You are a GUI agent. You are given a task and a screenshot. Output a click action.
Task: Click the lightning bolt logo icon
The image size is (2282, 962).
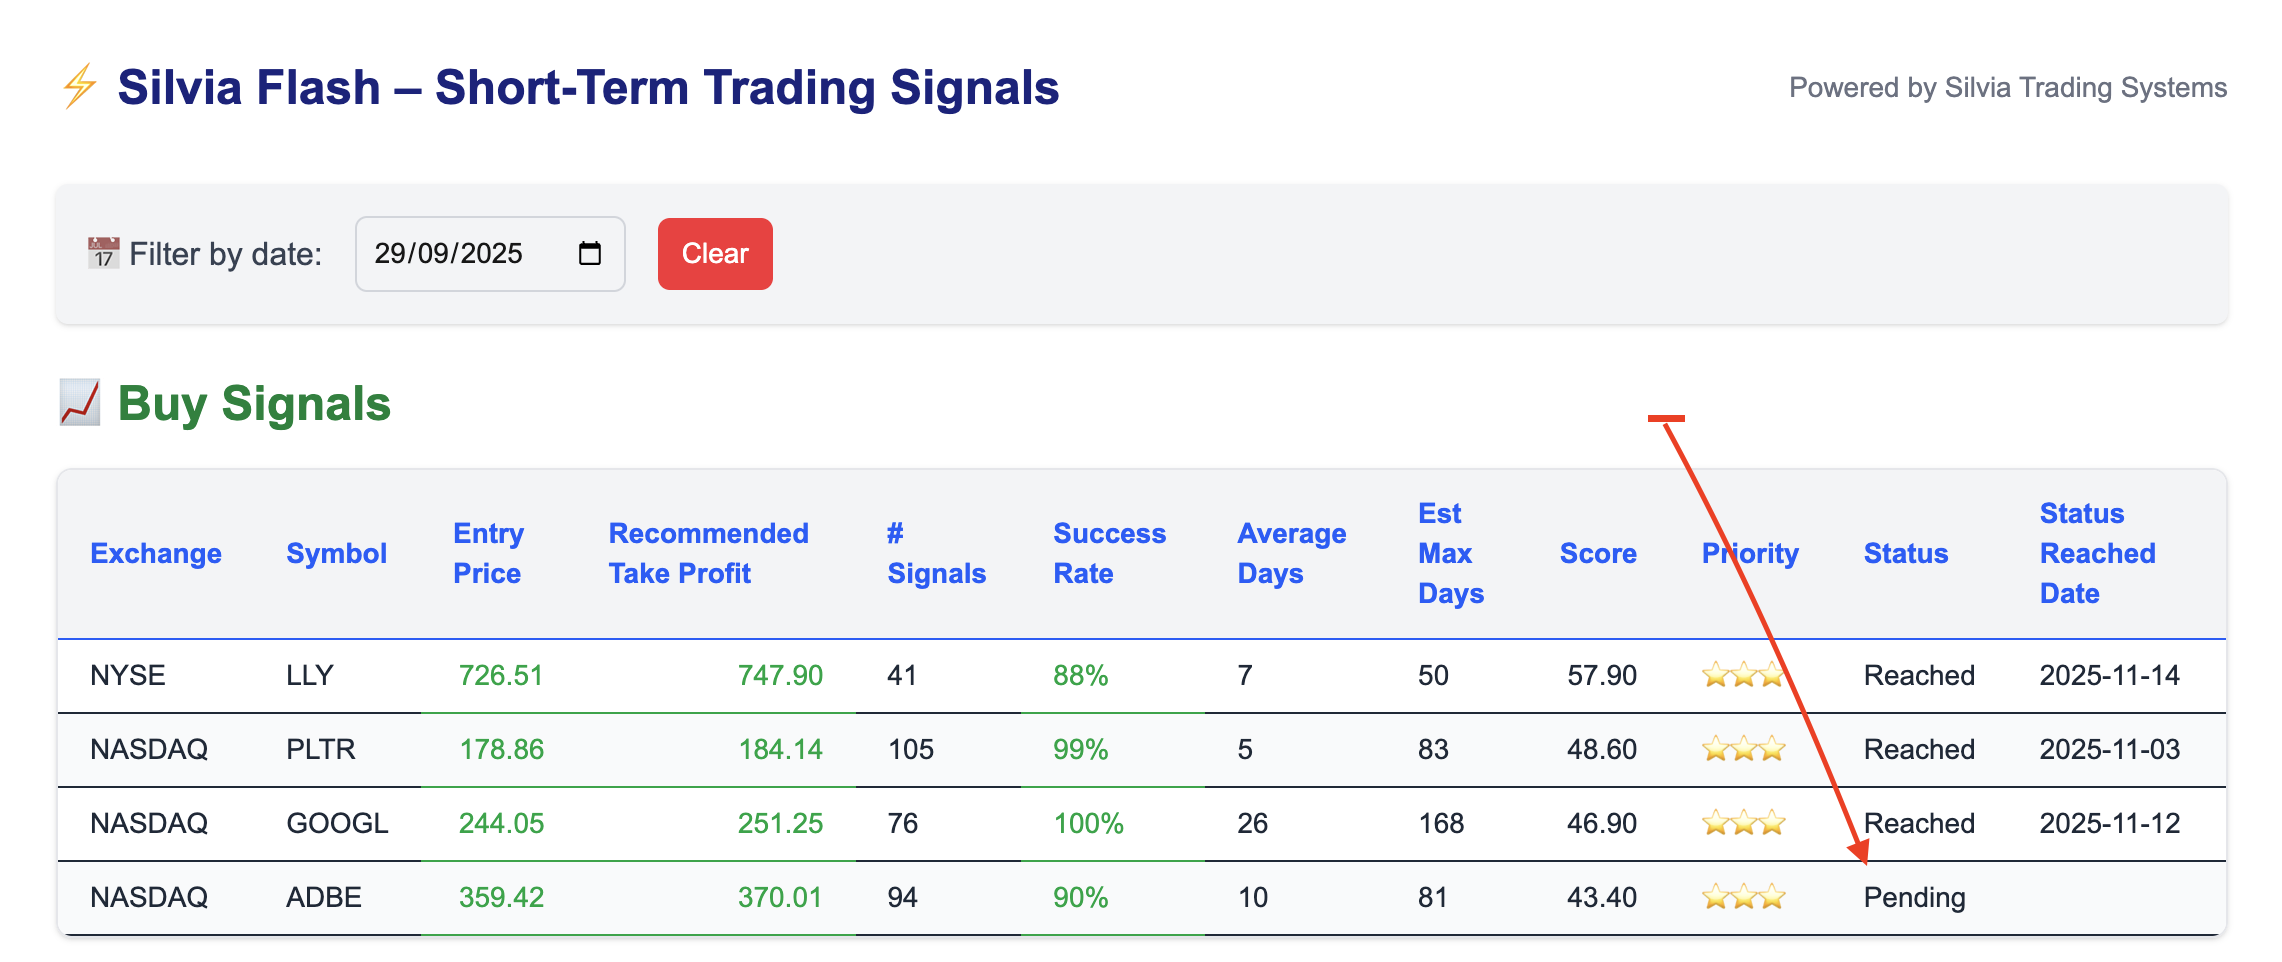coord(80,86)
